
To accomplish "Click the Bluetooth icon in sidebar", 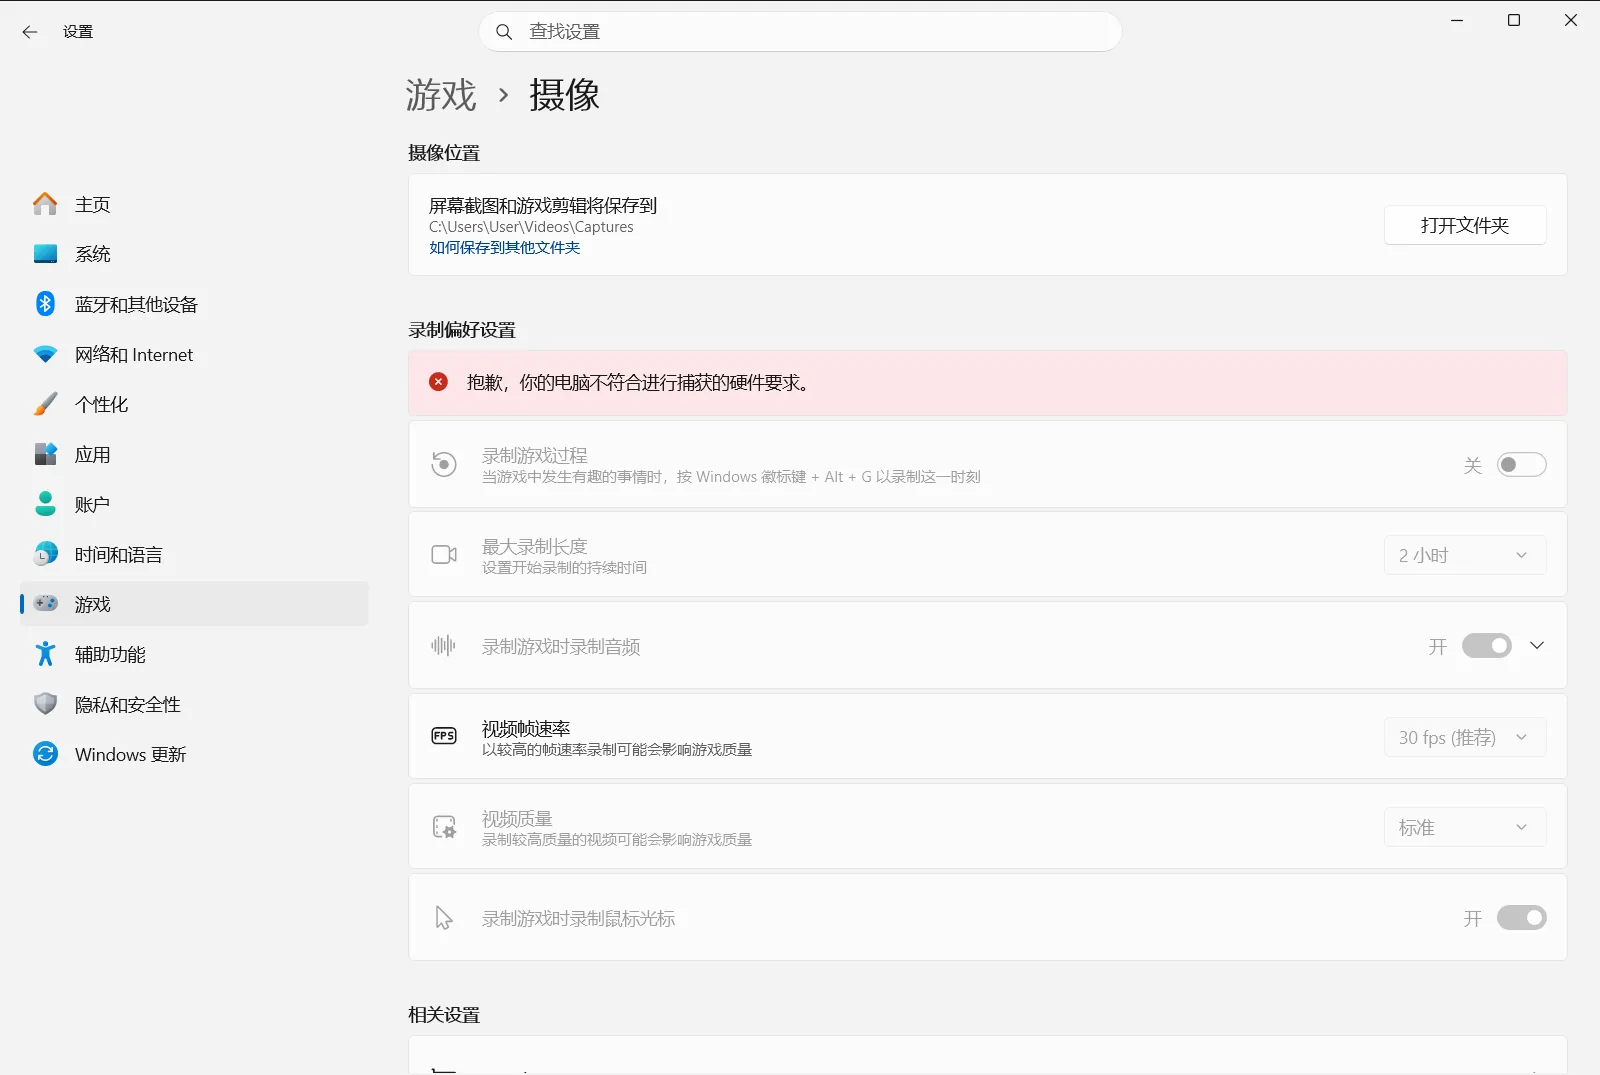I will pyautogui.click(x=45, y=304).
